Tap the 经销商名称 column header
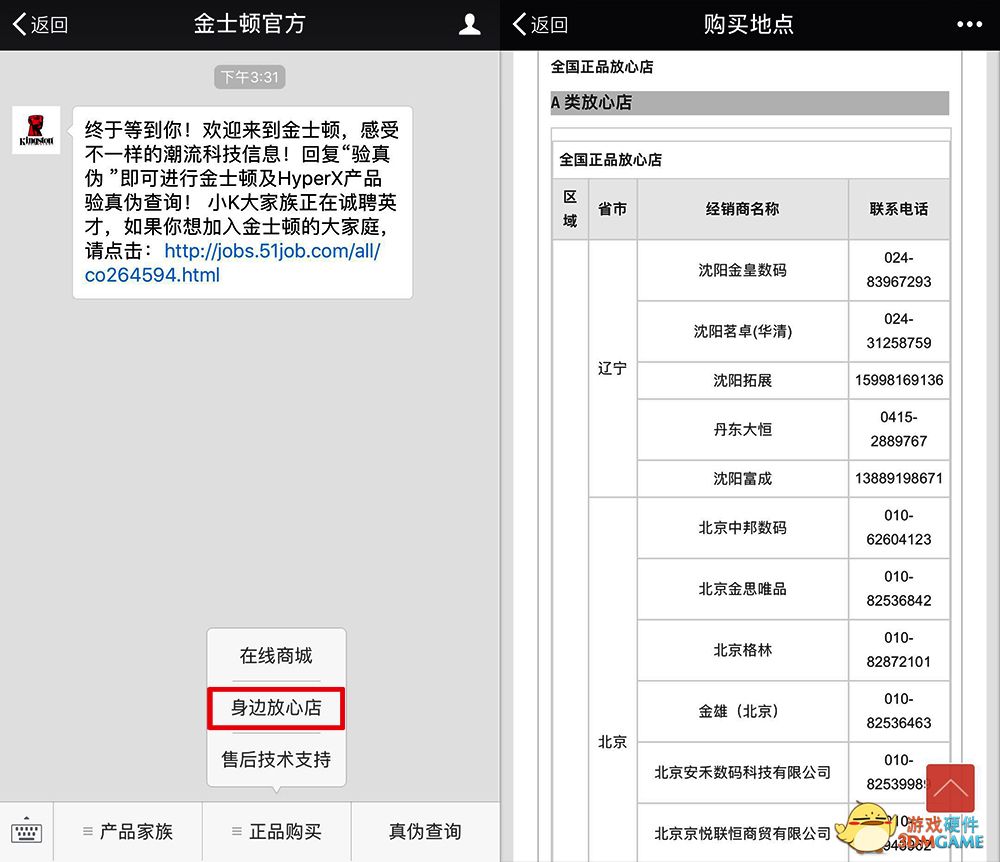1000x862 pixels. pyautogui.click(x=742, y=209)
